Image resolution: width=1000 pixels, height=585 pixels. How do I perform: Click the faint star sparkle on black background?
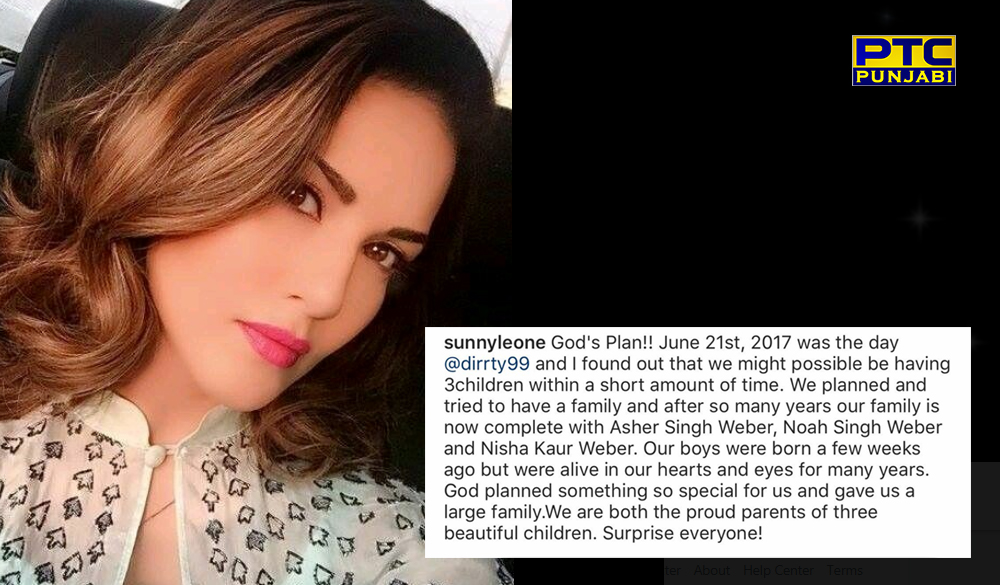coord(919,219)
